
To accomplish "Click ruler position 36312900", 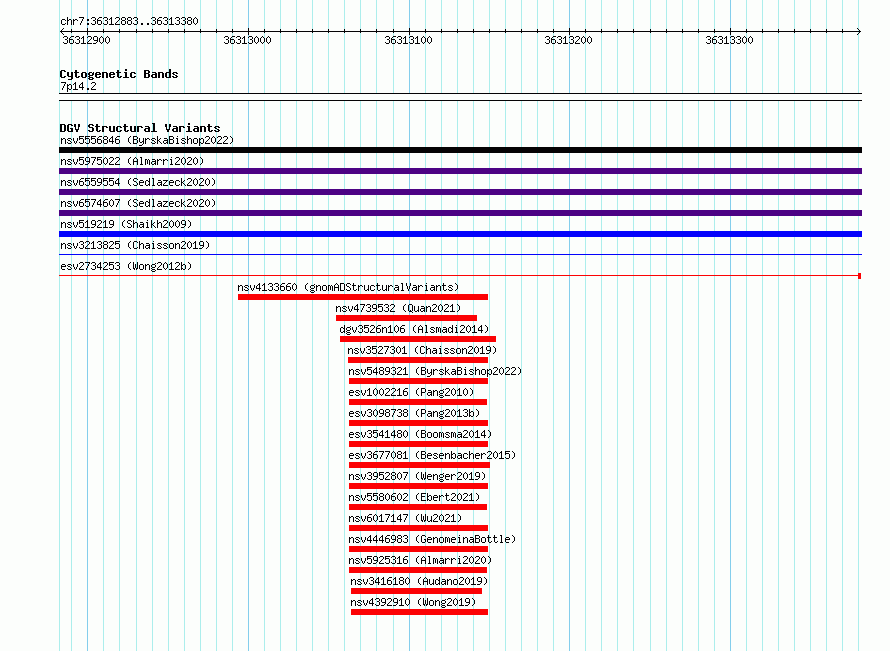I will [x=86, y=40].
